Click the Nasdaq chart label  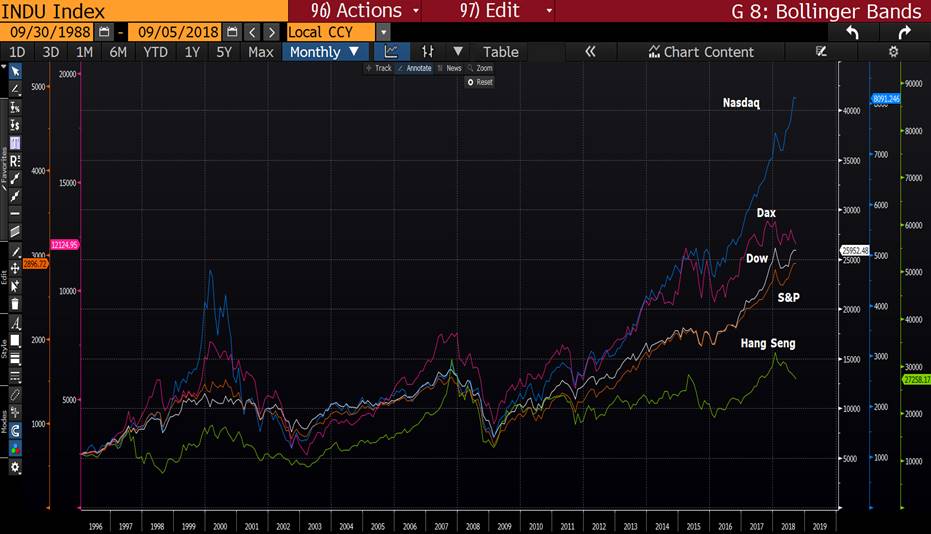point(741,103)
